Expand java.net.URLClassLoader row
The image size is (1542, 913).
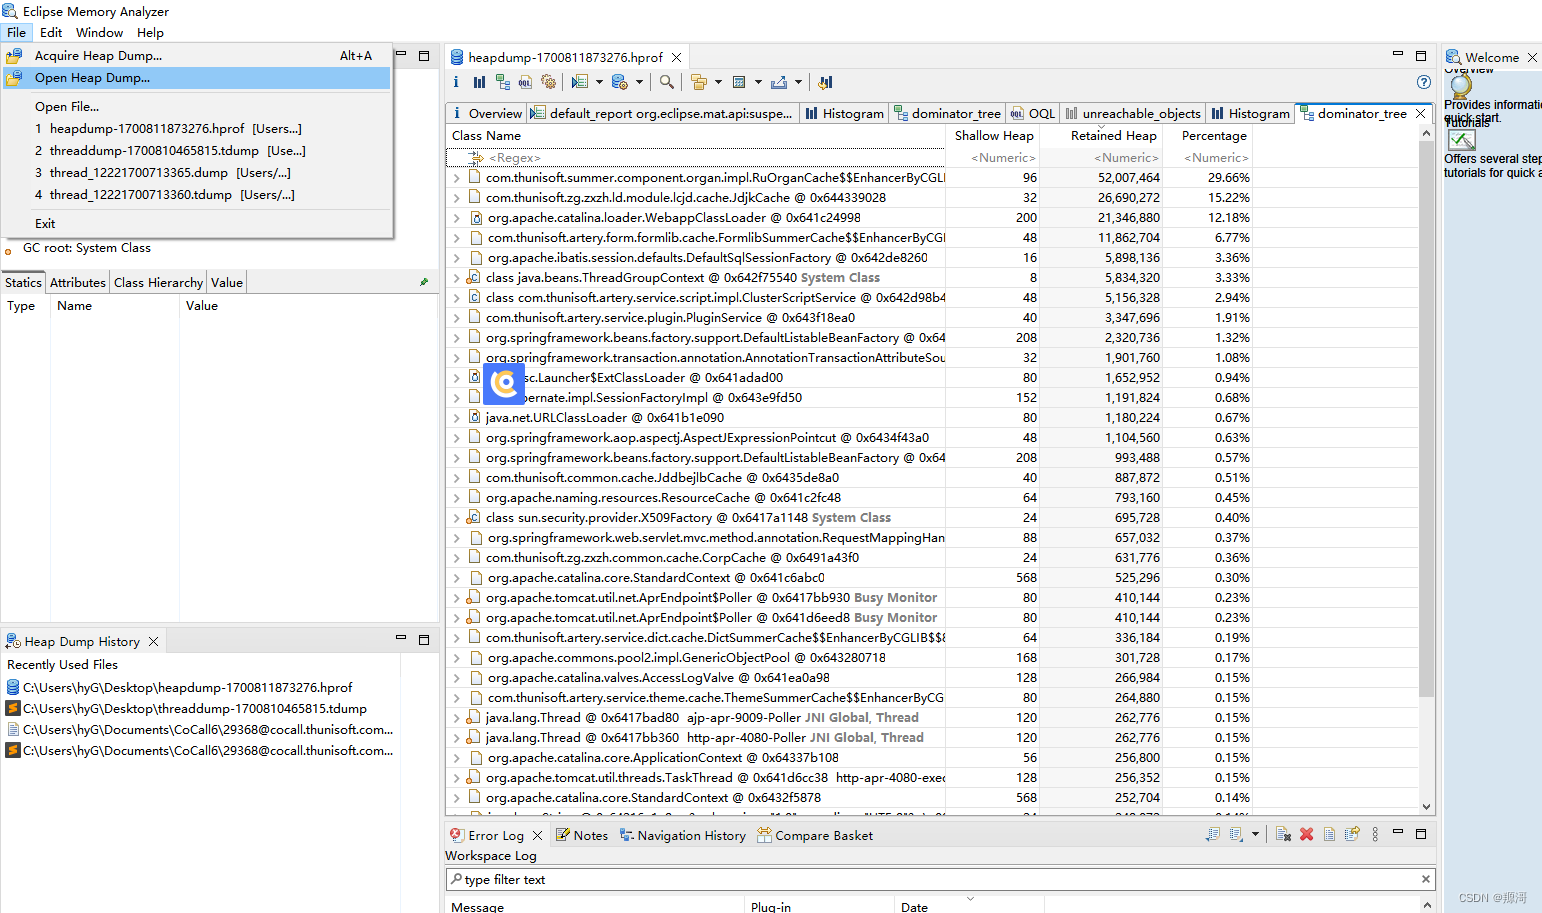[457, 417]
